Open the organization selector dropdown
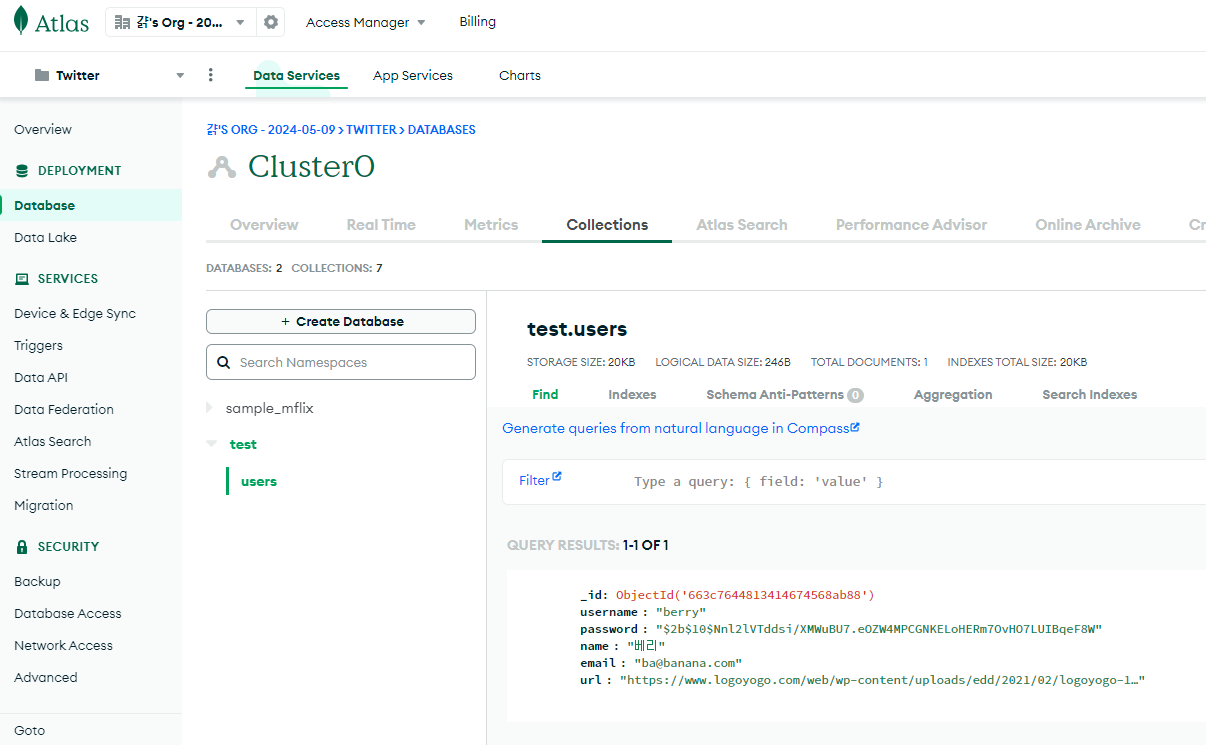Viewport: 1206px width, 745px height. click(x=180, y=22)
